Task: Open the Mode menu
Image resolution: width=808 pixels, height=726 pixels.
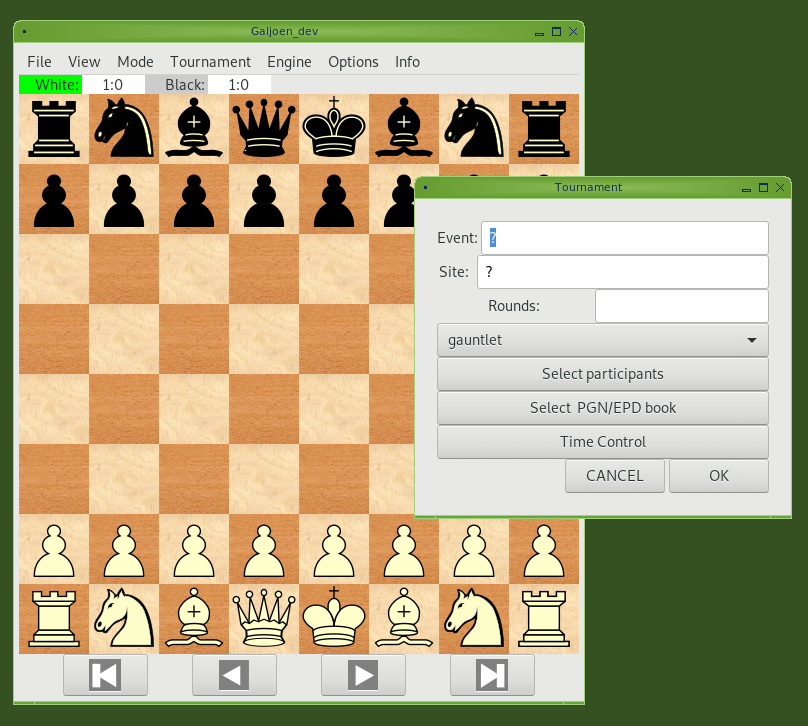Action: point(135,62)
